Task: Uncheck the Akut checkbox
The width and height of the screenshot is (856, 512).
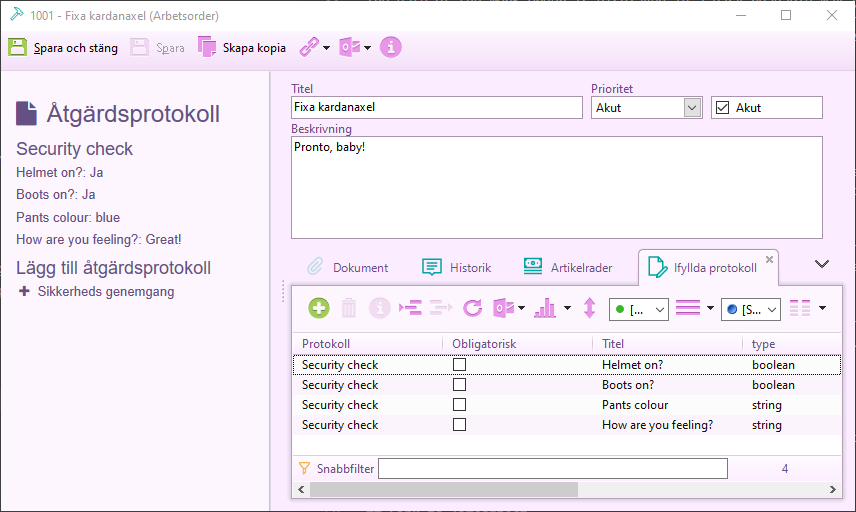Action: (x=722, y=108)
